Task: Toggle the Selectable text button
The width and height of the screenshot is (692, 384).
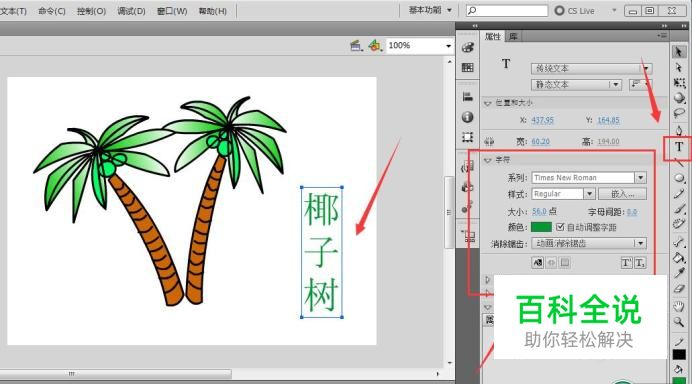Action: [538, 263]
